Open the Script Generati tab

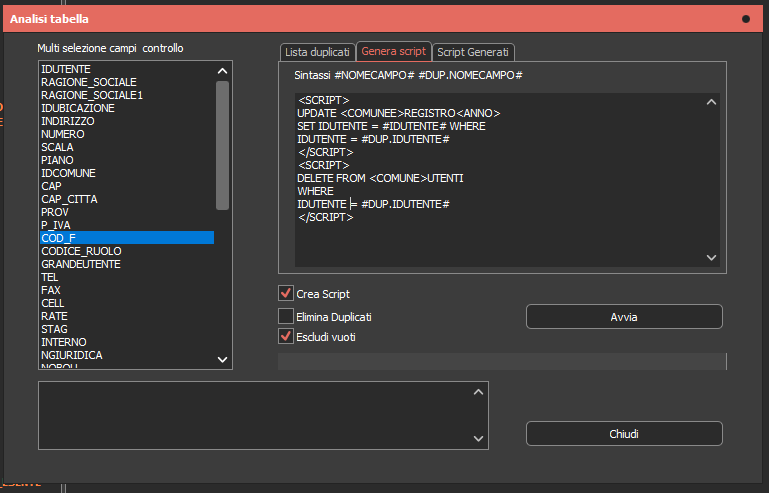pyautogui.click(x=473, y=52)
